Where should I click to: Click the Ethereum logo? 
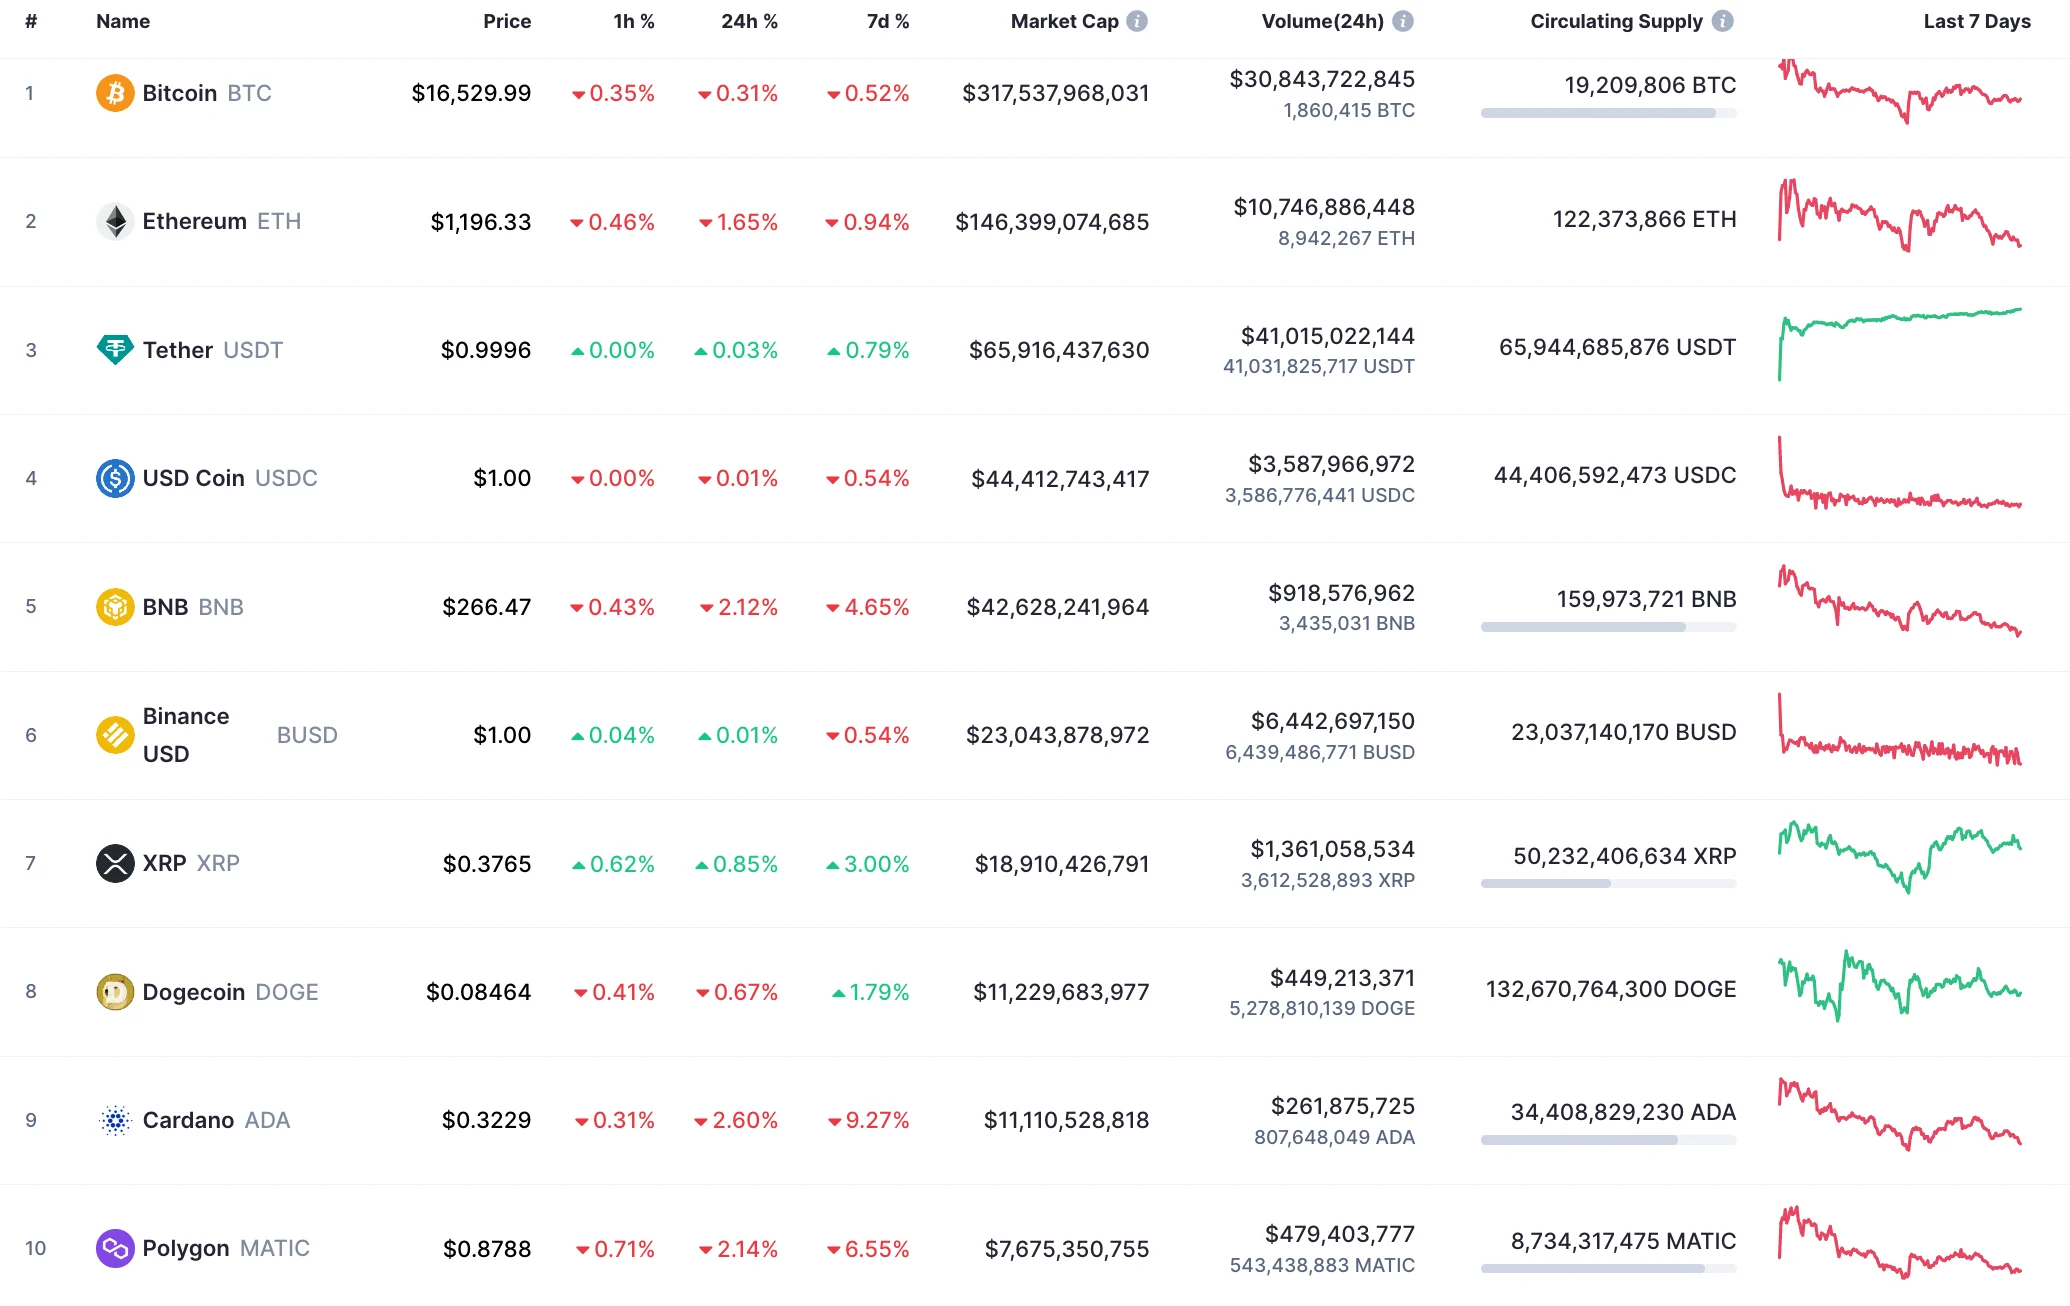(x=116, y=222)
